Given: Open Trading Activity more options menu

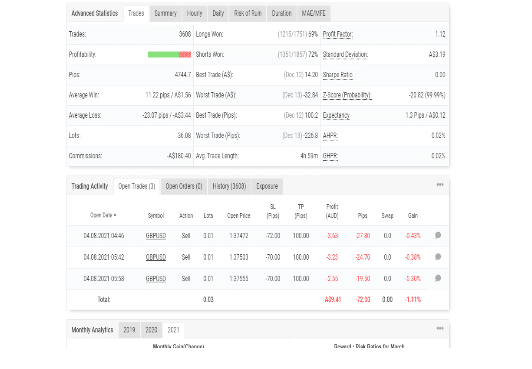Looking at the screenshot, I should click(440, 184).
